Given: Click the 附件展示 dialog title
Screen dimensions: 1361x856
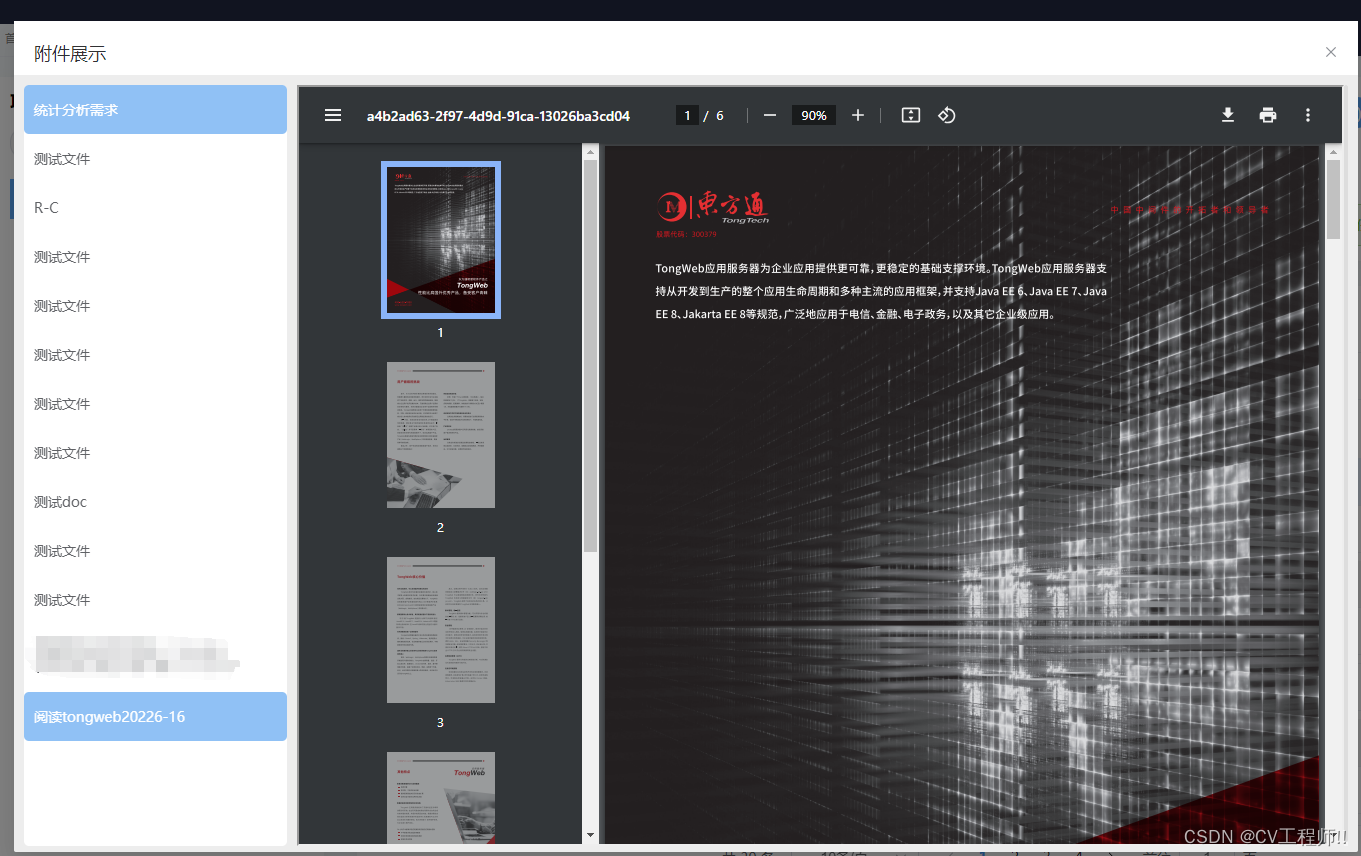Looking at the screenshot, I should [70, 54].
